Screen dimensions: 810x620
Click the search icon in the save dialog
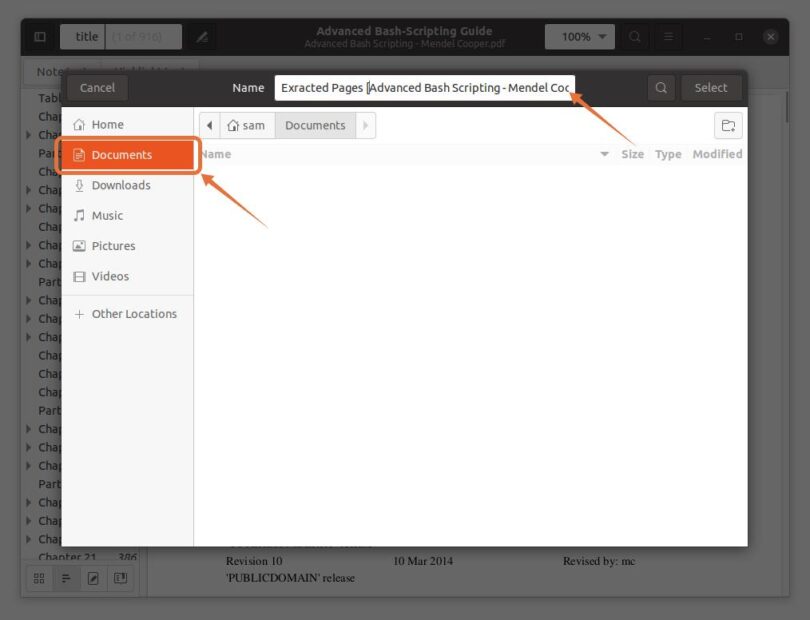click(x=660, y=88)
